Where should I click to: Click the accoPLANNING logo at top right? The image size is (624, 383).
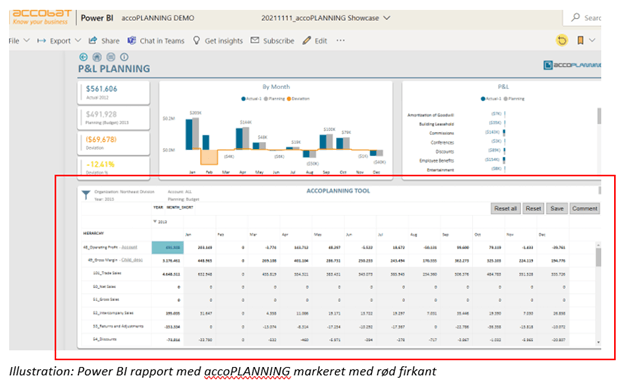click(572, 65)
